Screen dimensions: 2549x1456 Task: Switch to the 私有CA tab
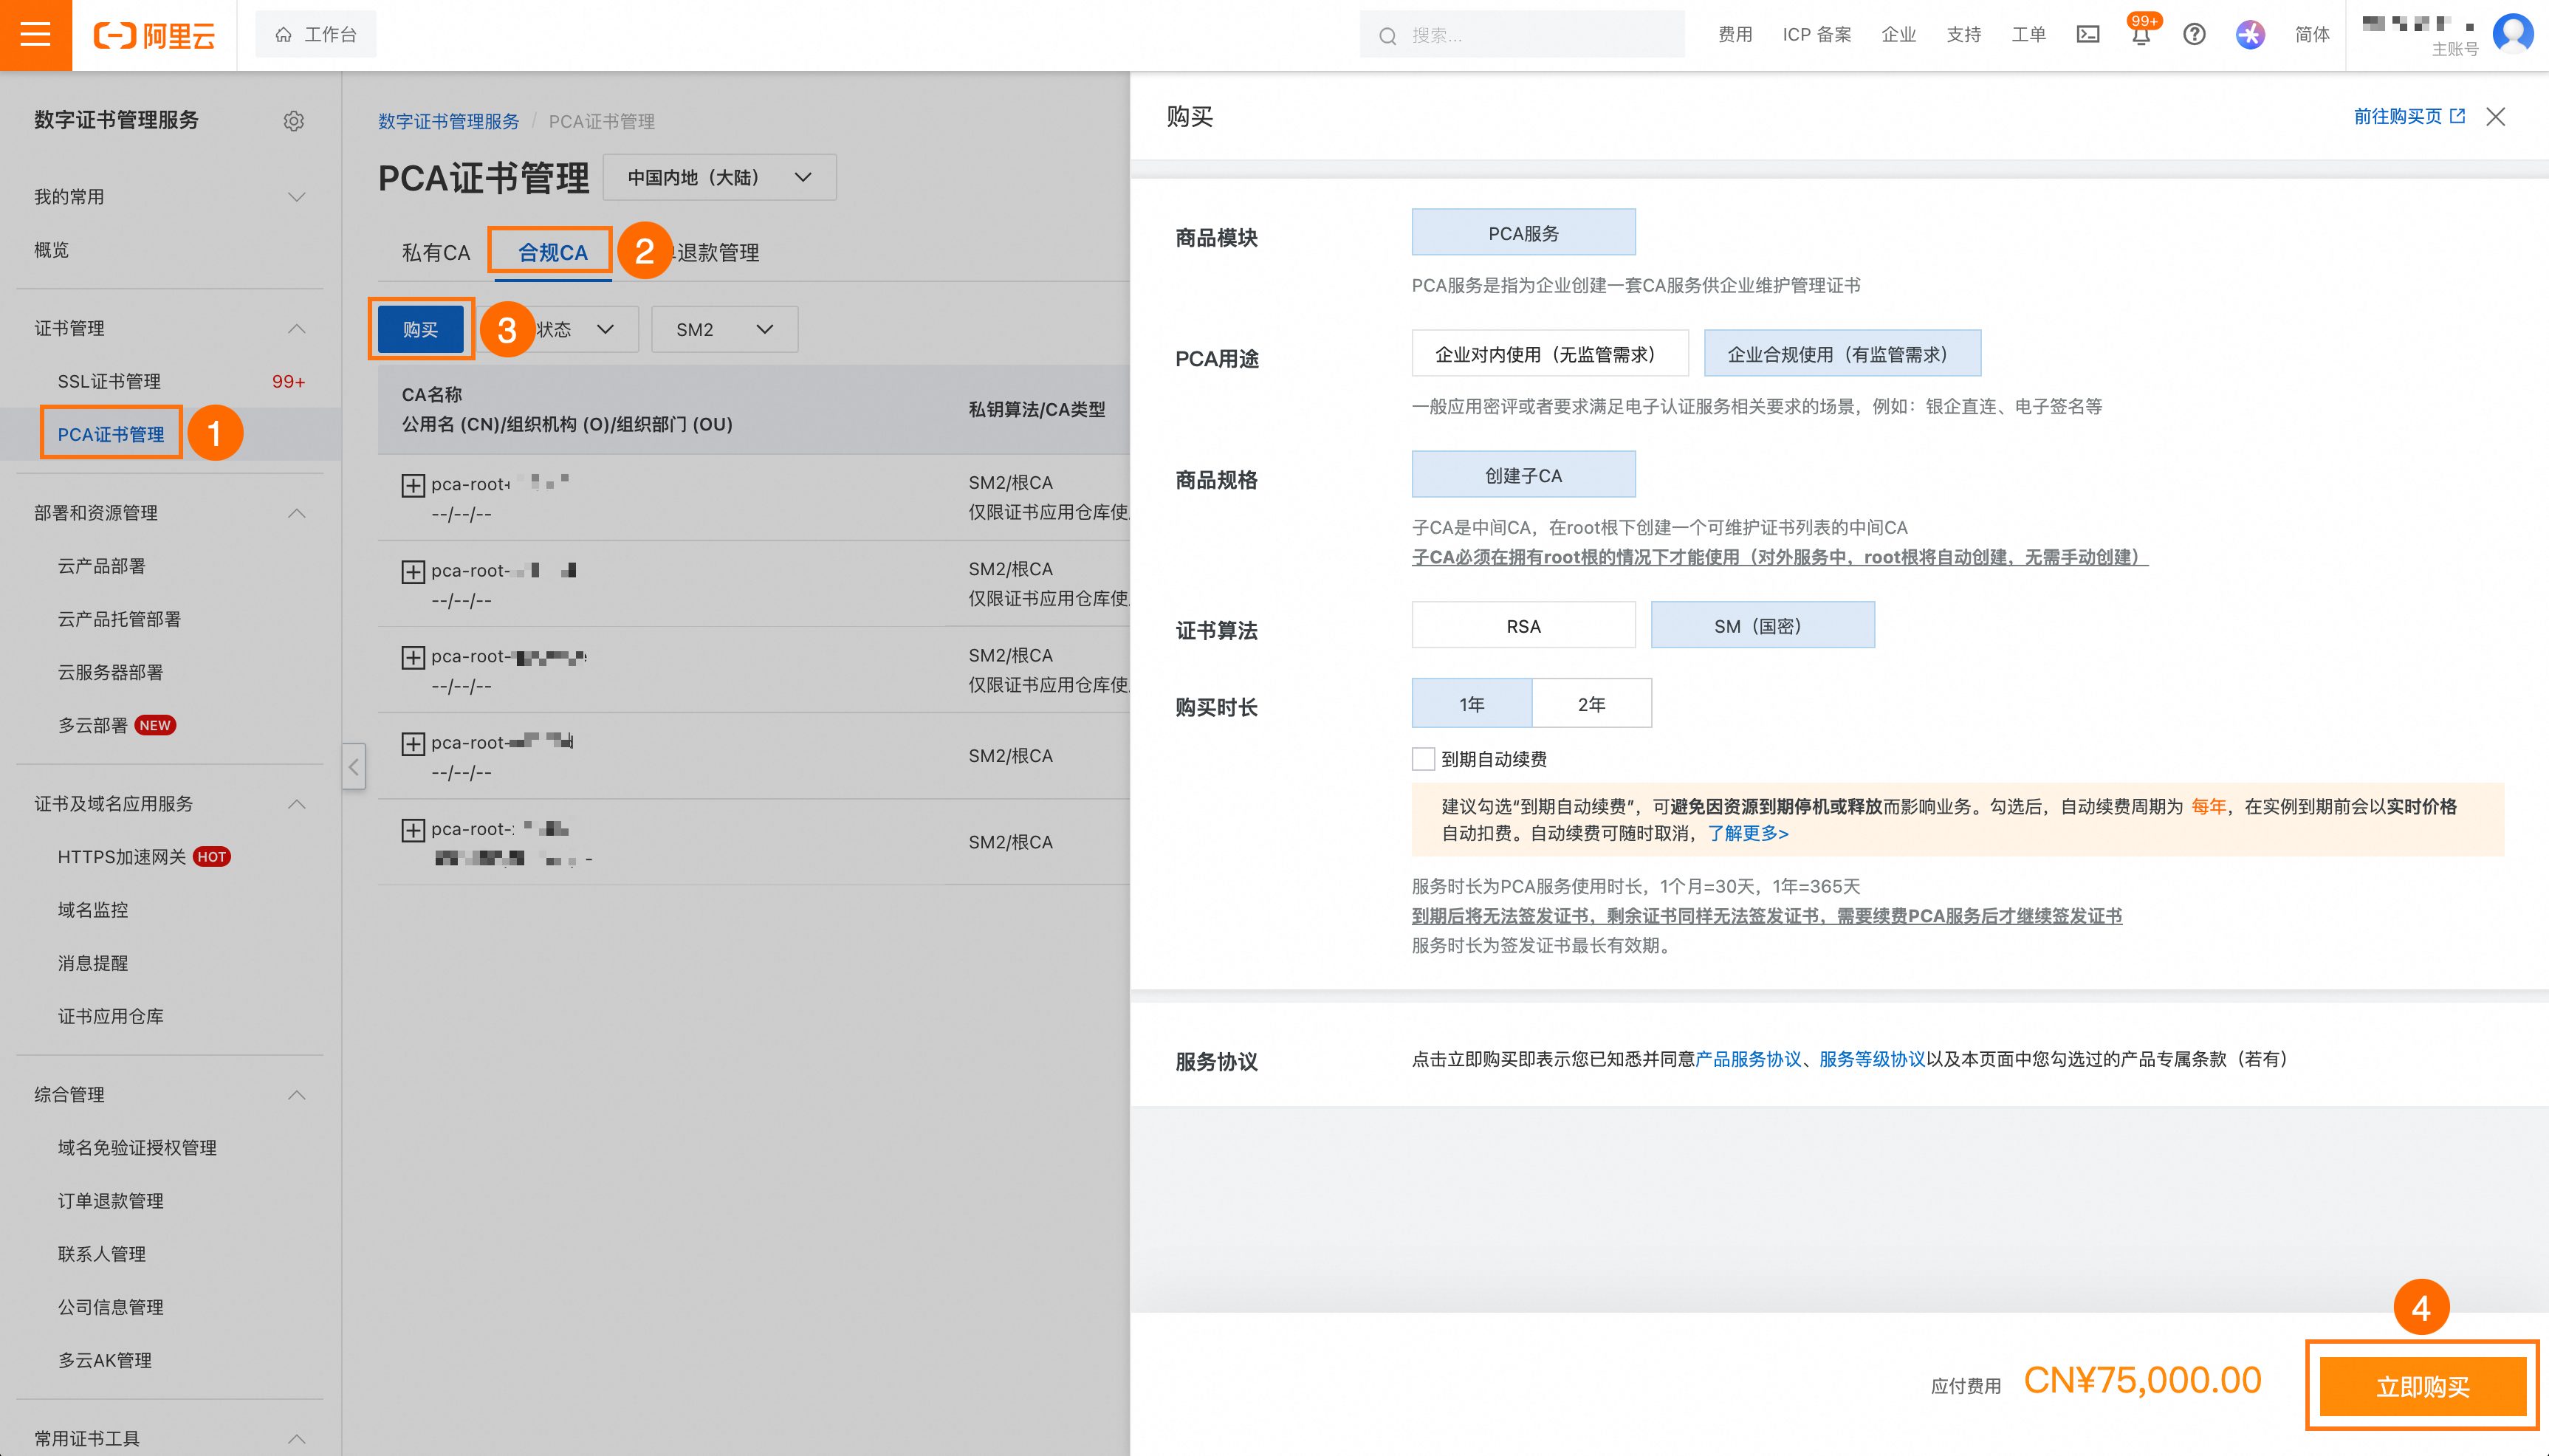[436, 252]
